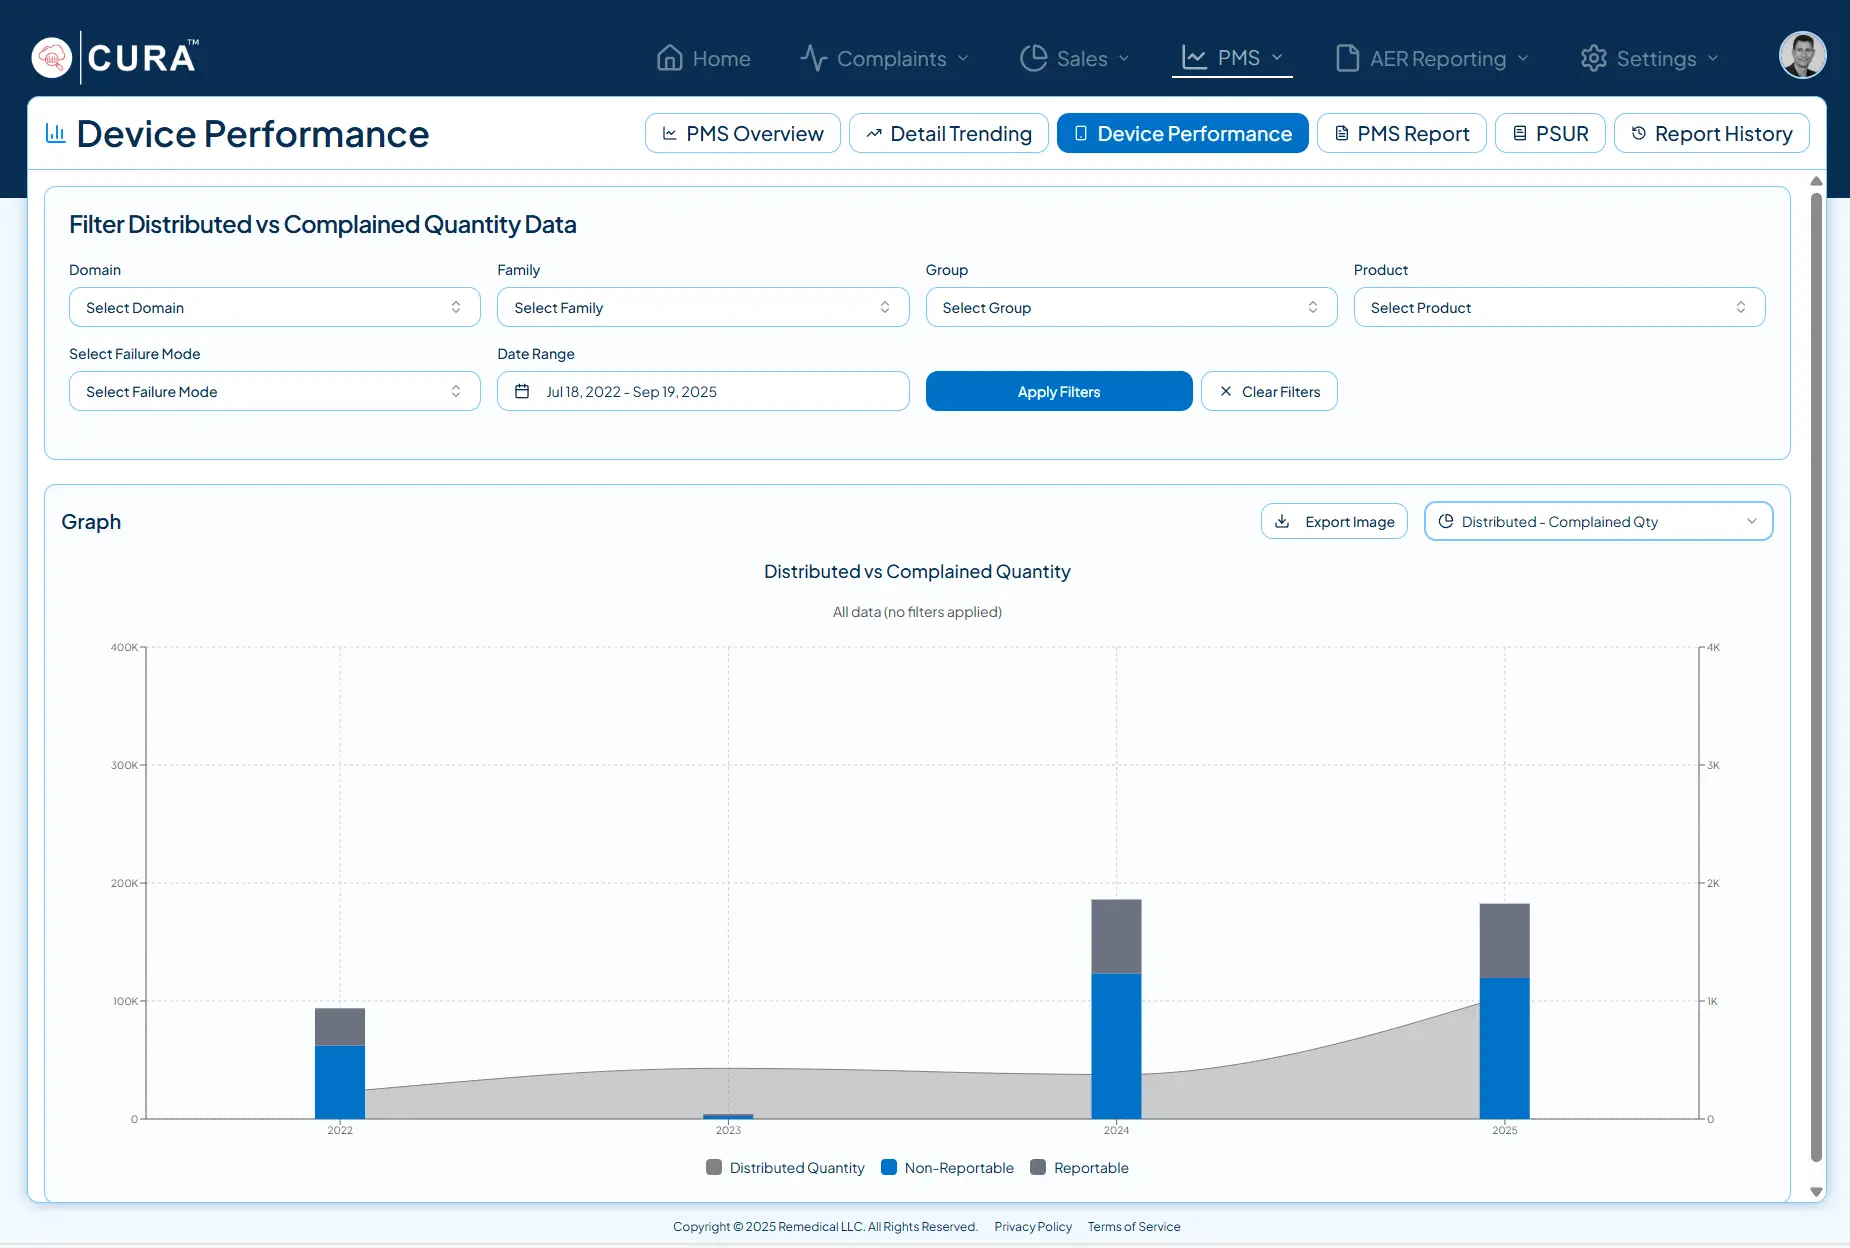Click the Report History clock icon
Image resolution: width=1850 pixels, height=1248 pixels.
(x=1638, y=134)
